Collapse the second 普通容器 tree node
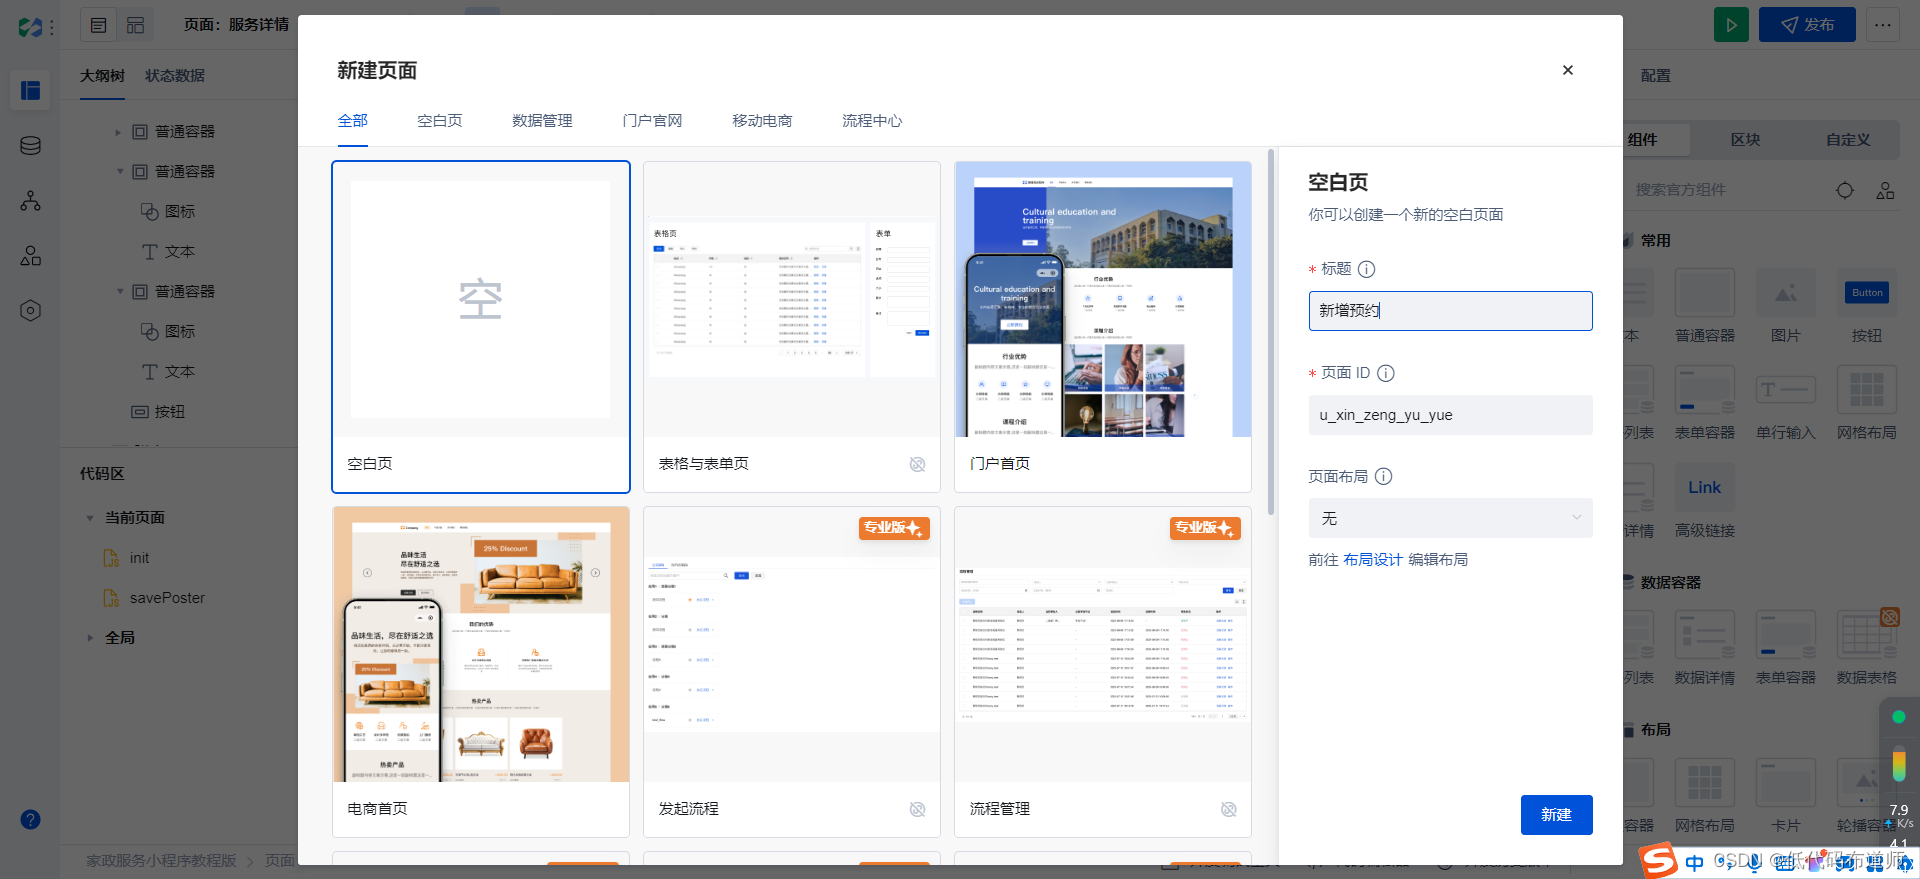Viewport: 1920px width, 879px height. [x=120, y=172]
